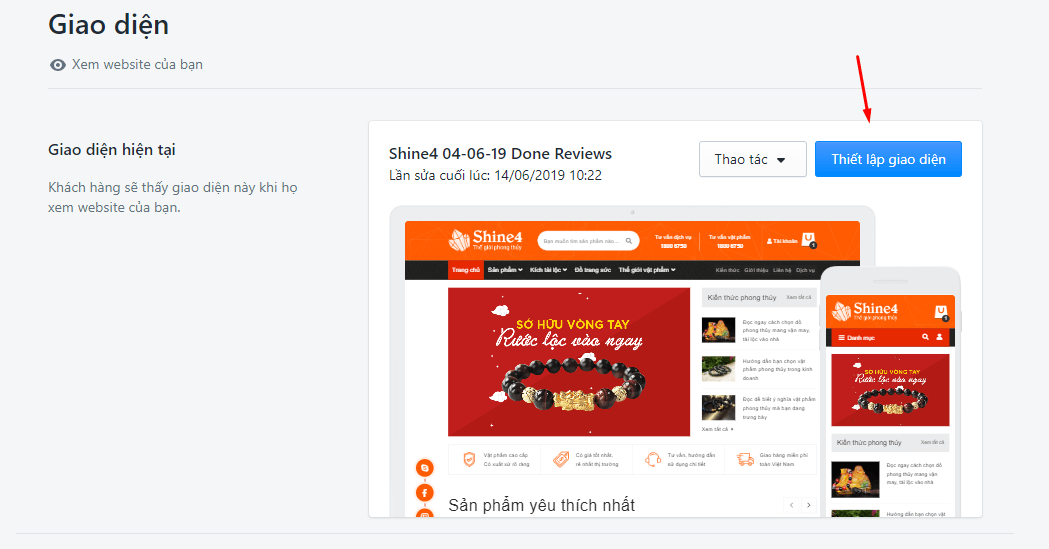This screenshot has height=549, width=1049.
Task: Click the cart icon in mobile preview
Action: click(x=941, y=312)
